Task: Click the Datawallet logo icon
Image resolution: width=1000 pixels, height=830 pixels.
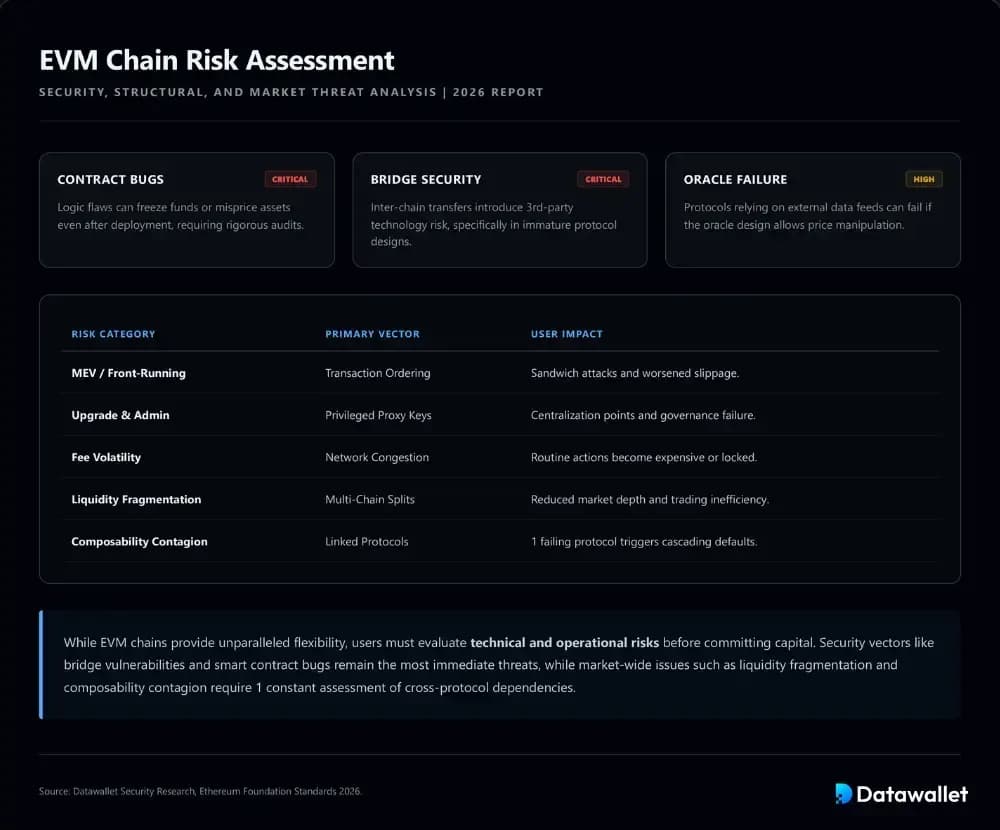Action: [x=844, y=794]
